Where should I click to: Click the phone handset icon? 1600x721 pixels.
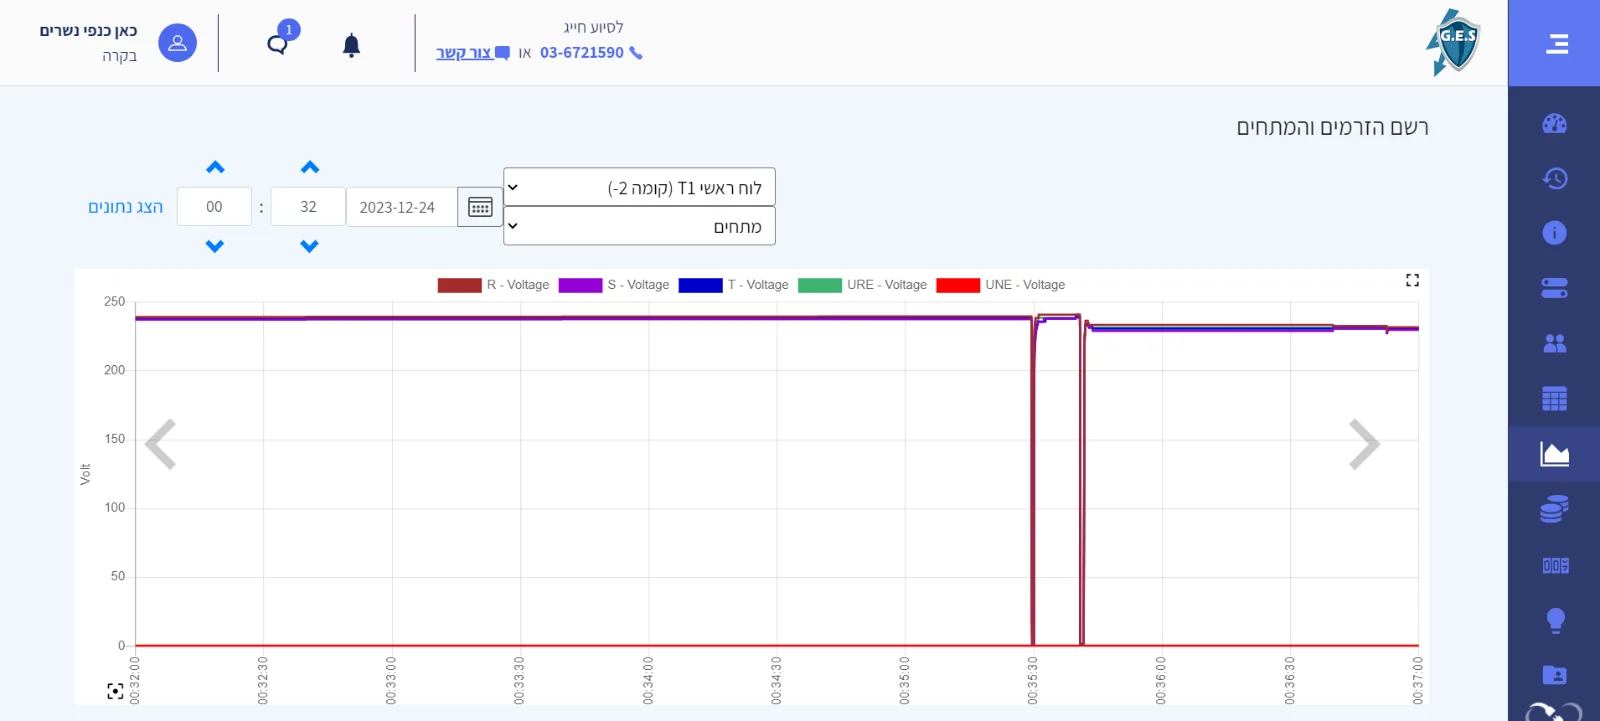point(636,53)
